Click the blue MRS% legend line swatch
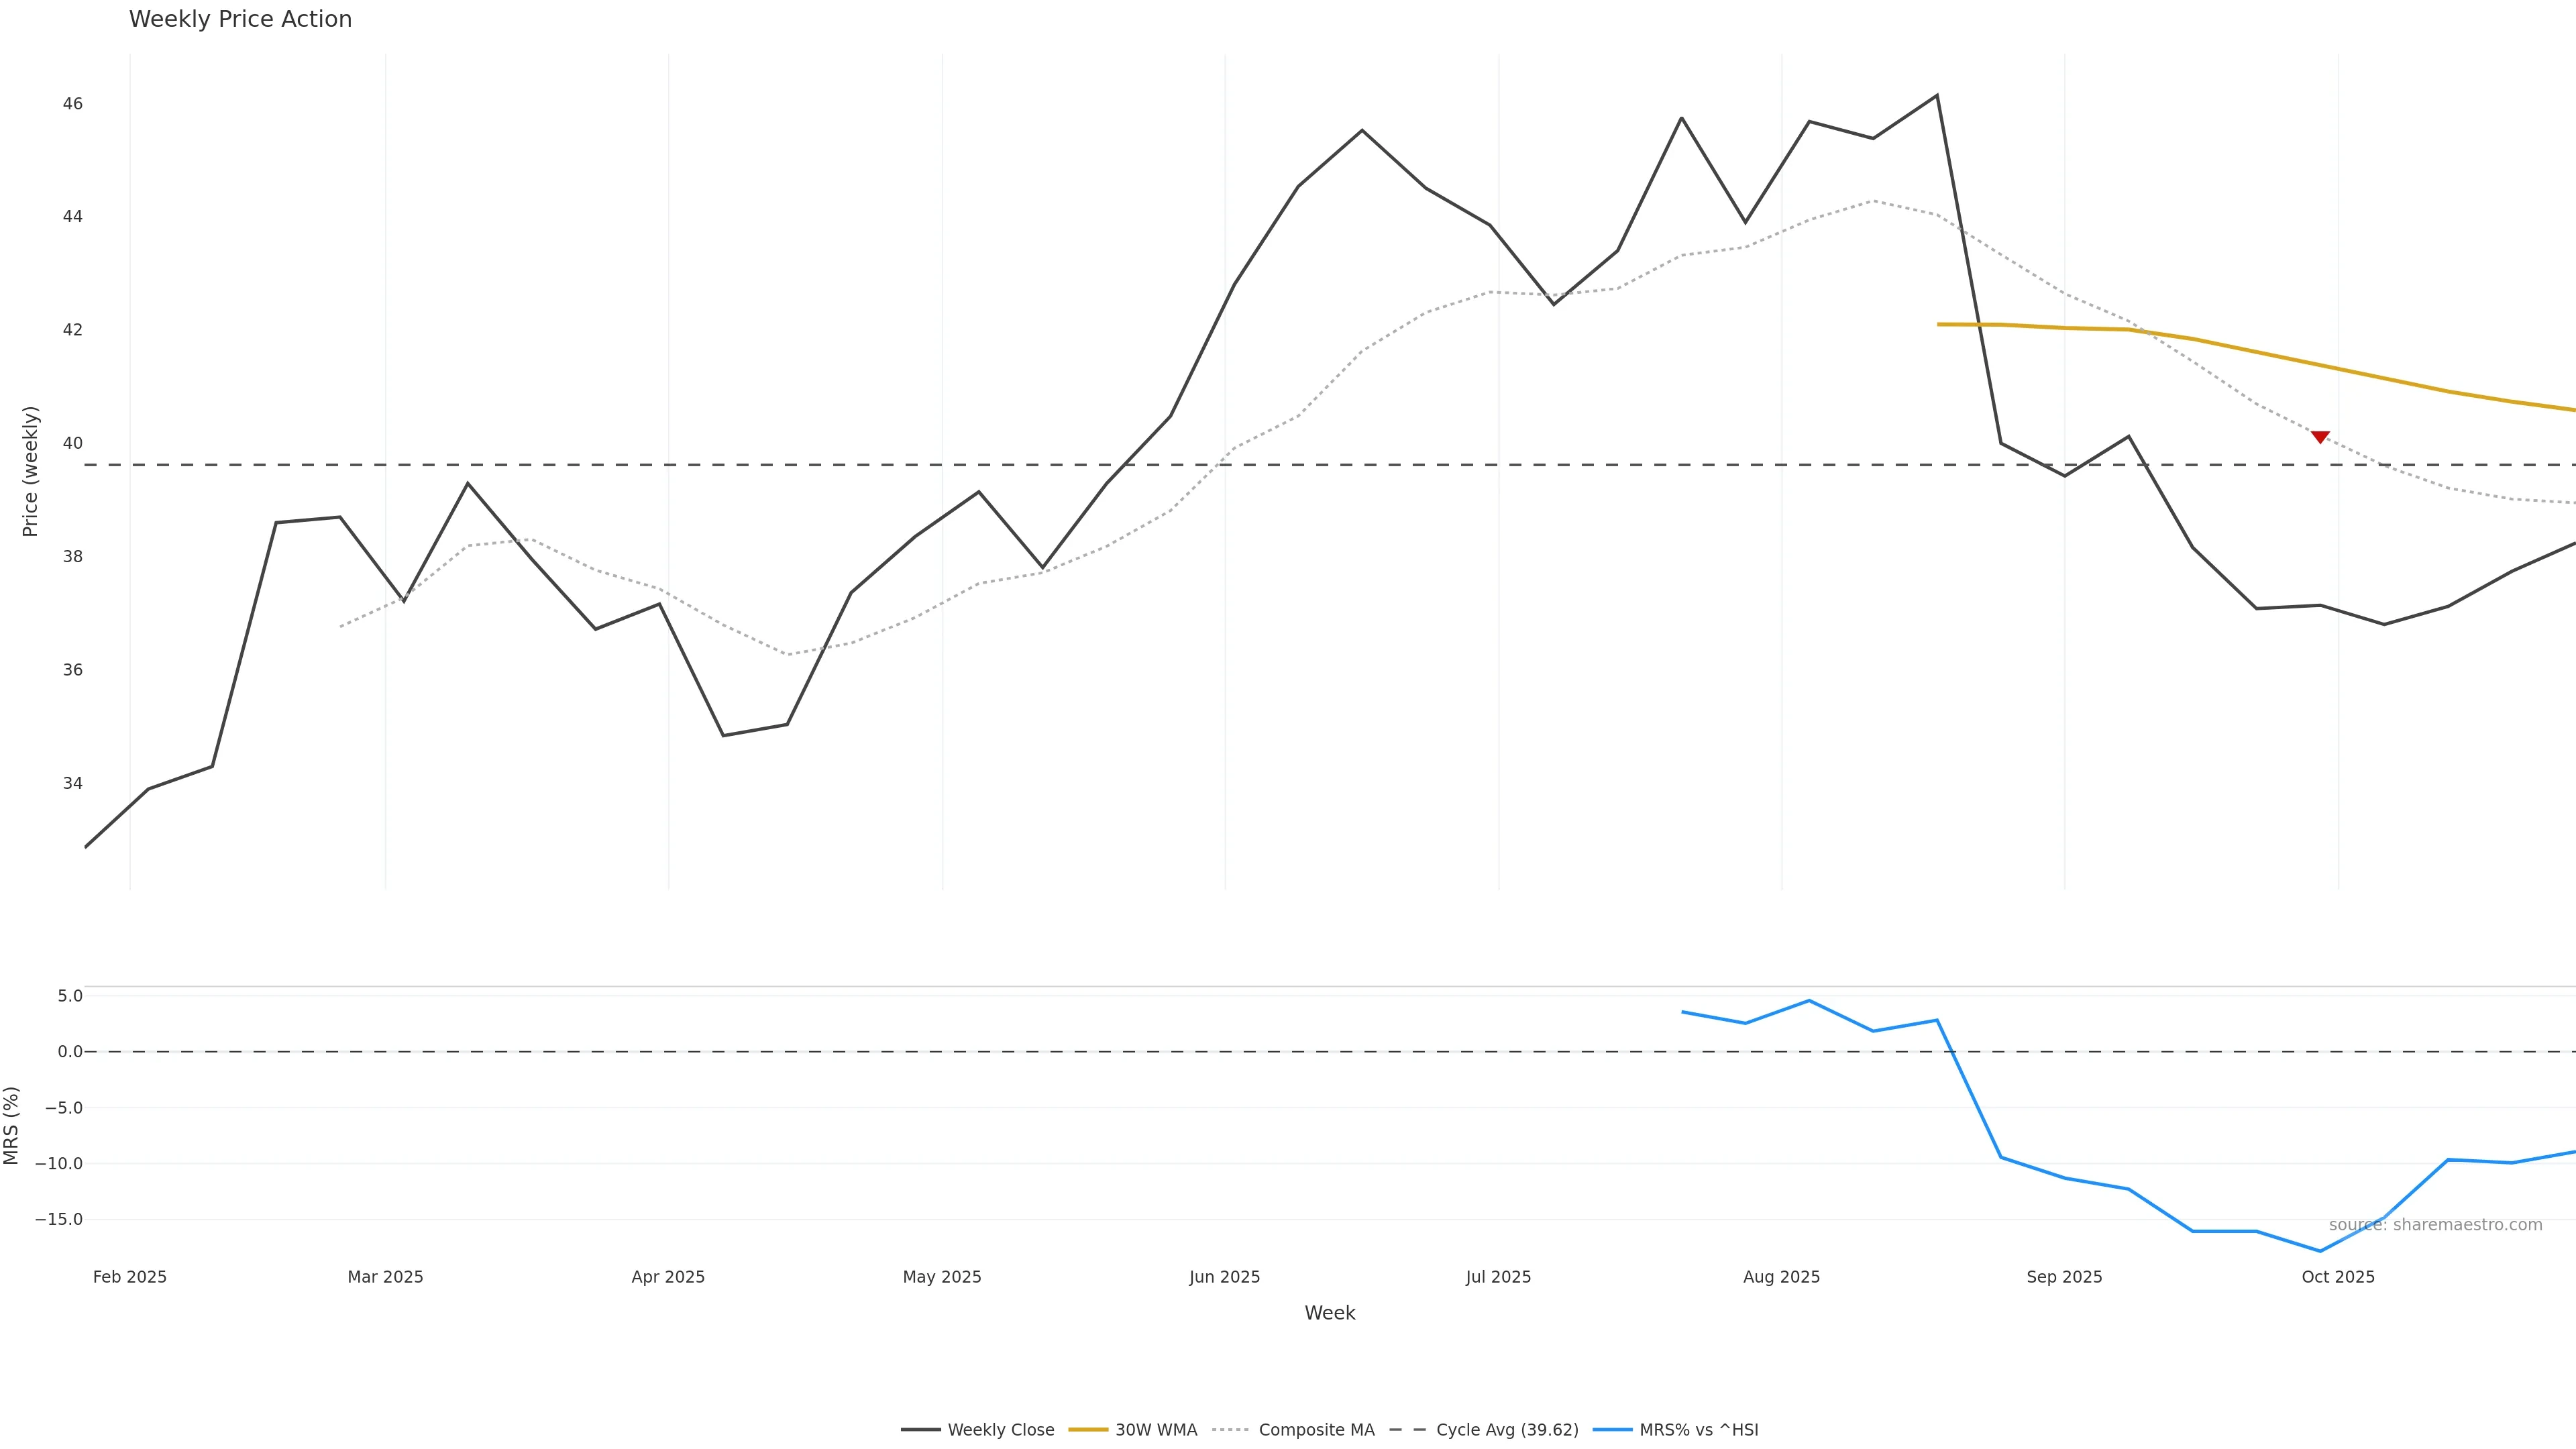The width and height of the screenshot is (2576, 1449). (1612, 1430)
